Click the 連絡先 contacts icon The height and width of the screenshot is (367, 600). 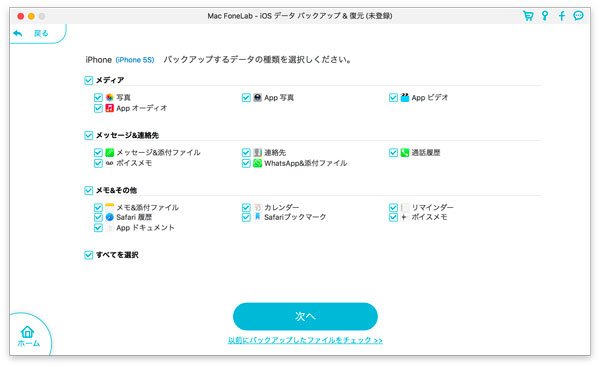tap(258, 152)
